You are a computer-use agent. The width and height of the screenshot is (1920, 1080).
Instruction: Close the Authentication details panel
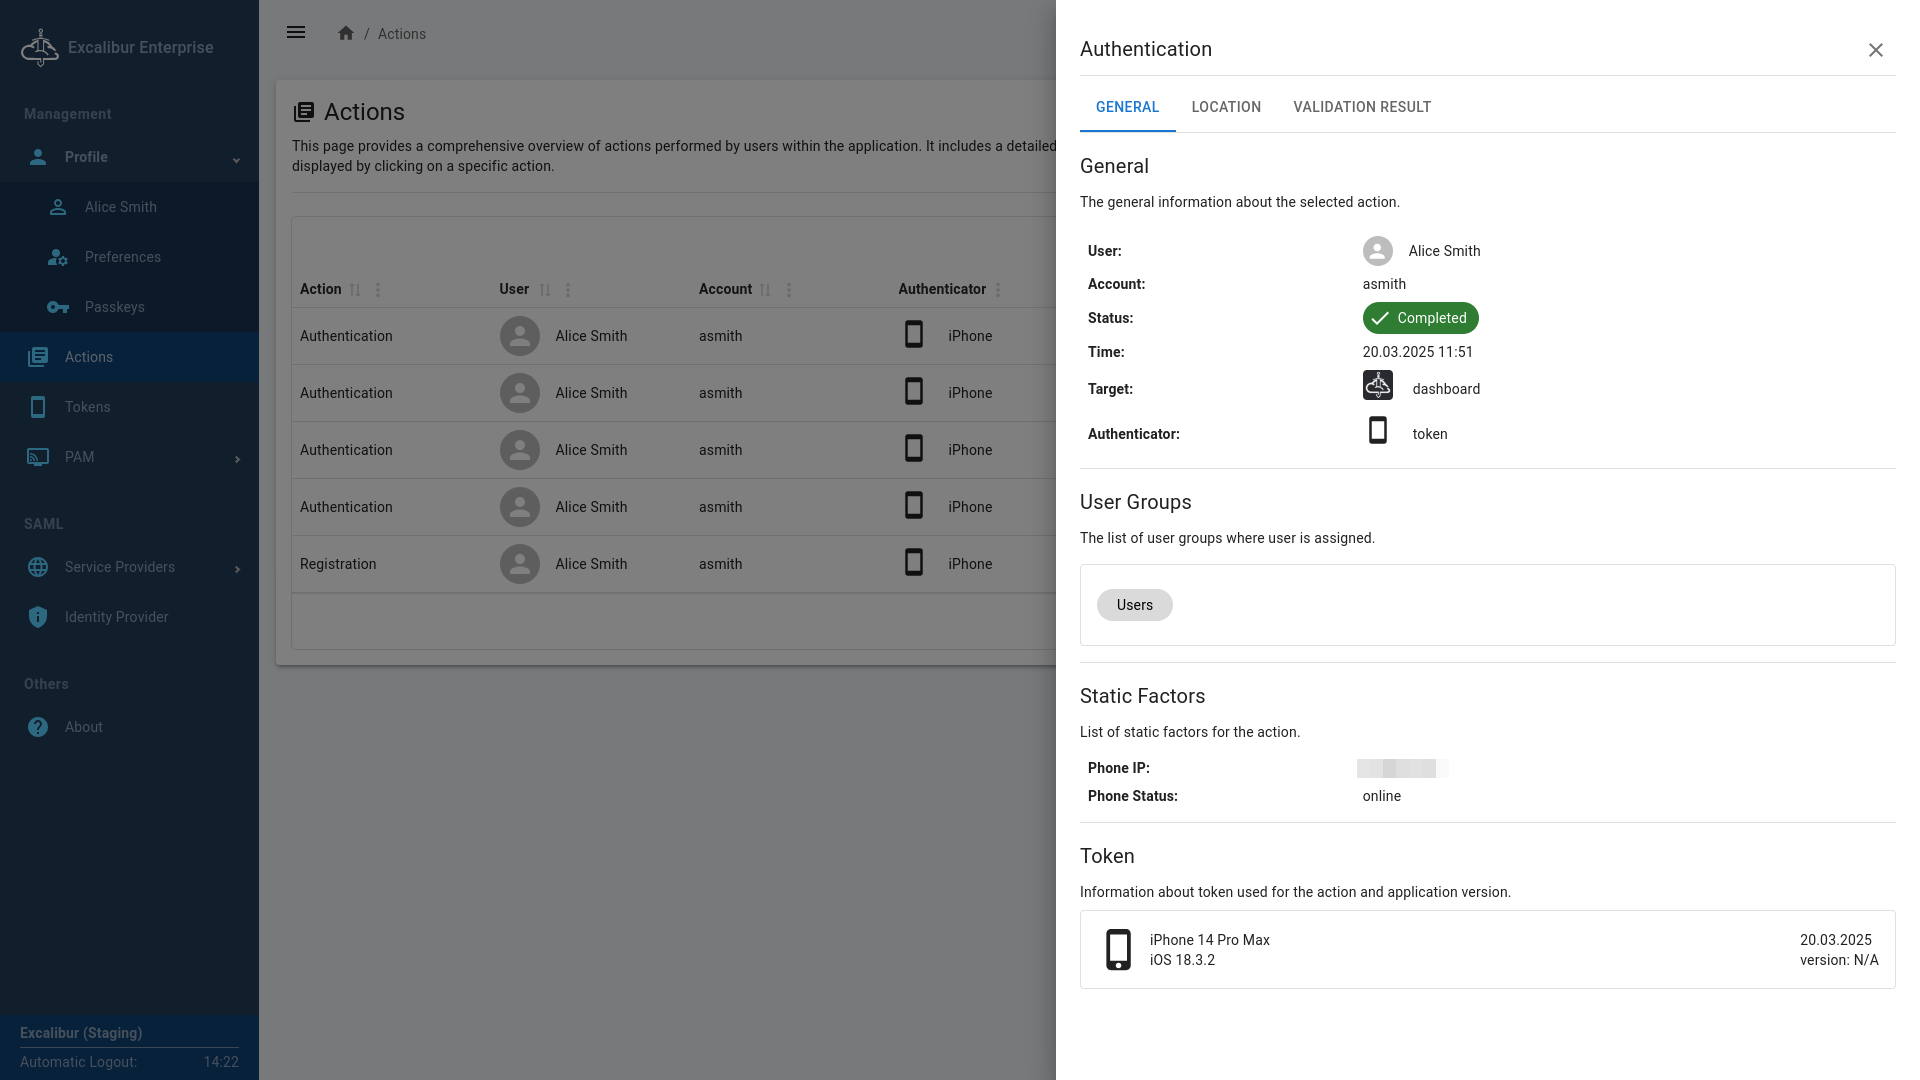click(1875, 50)
